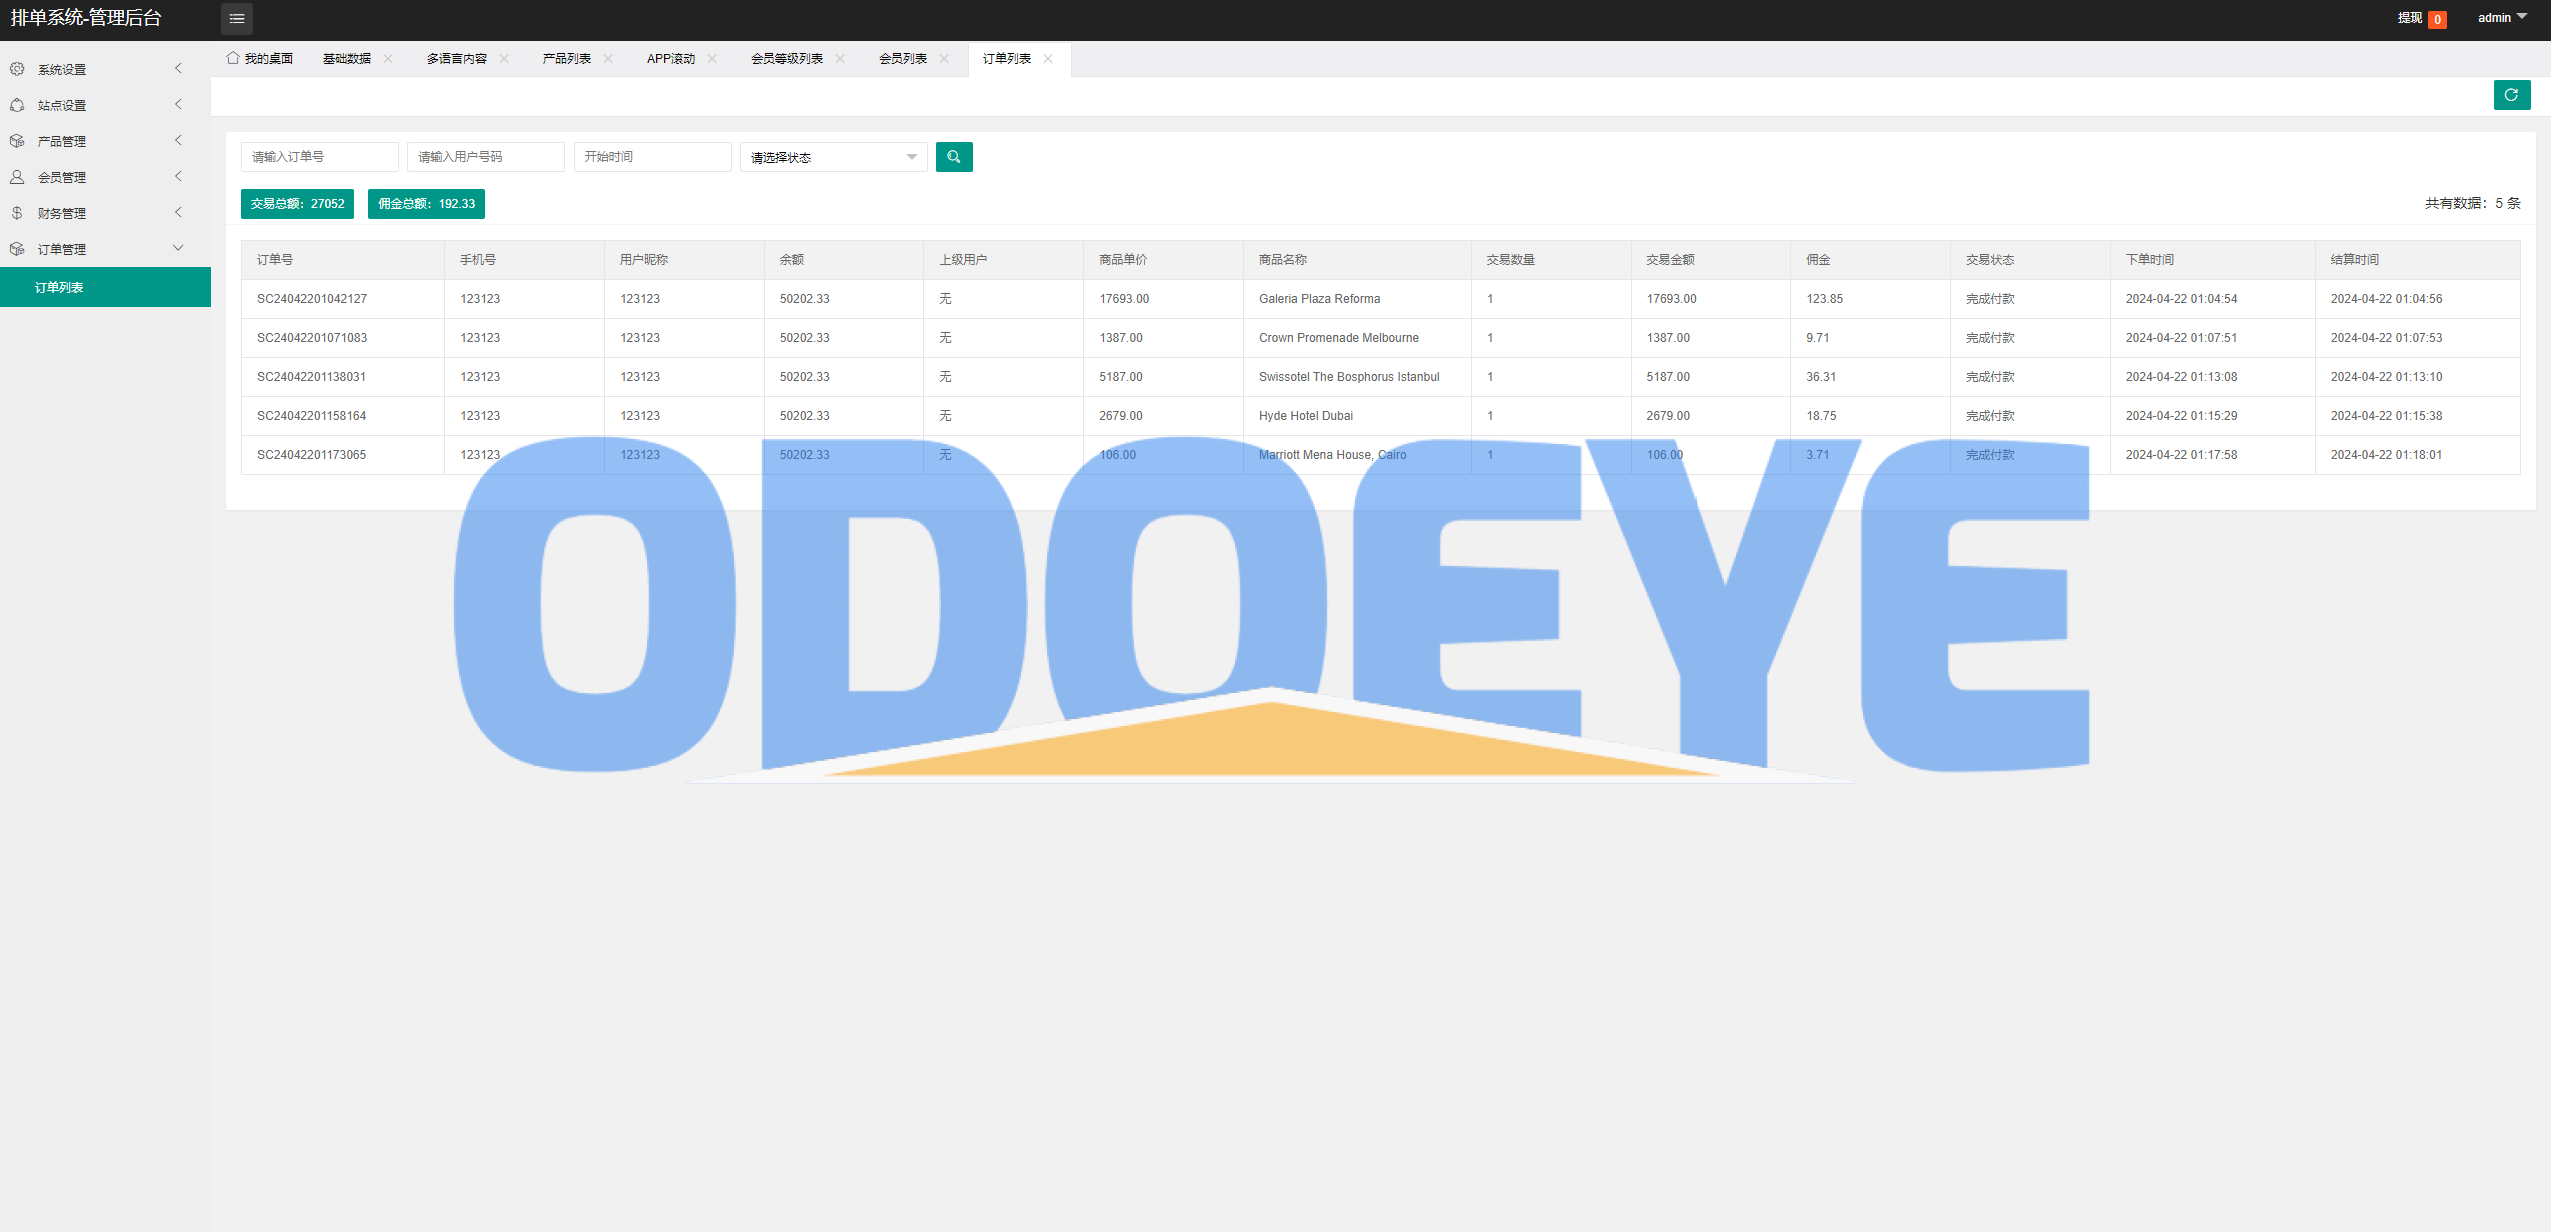The image size is (2551, 1232).
Task: Close the 会员列表 tab
Action: tap(944, 58)
